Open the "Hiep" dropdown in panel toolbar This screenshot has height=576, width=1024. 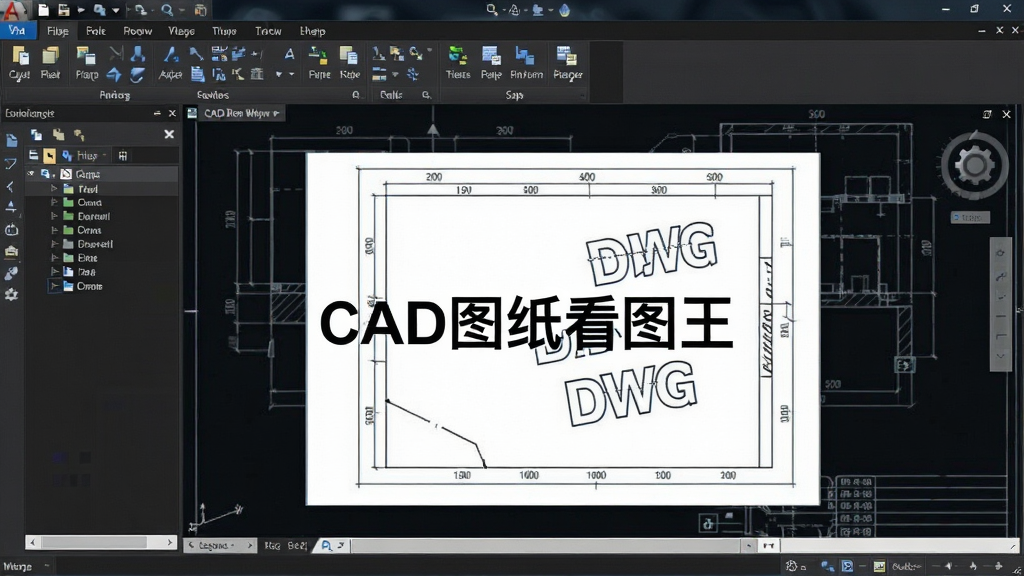(85, 155)
